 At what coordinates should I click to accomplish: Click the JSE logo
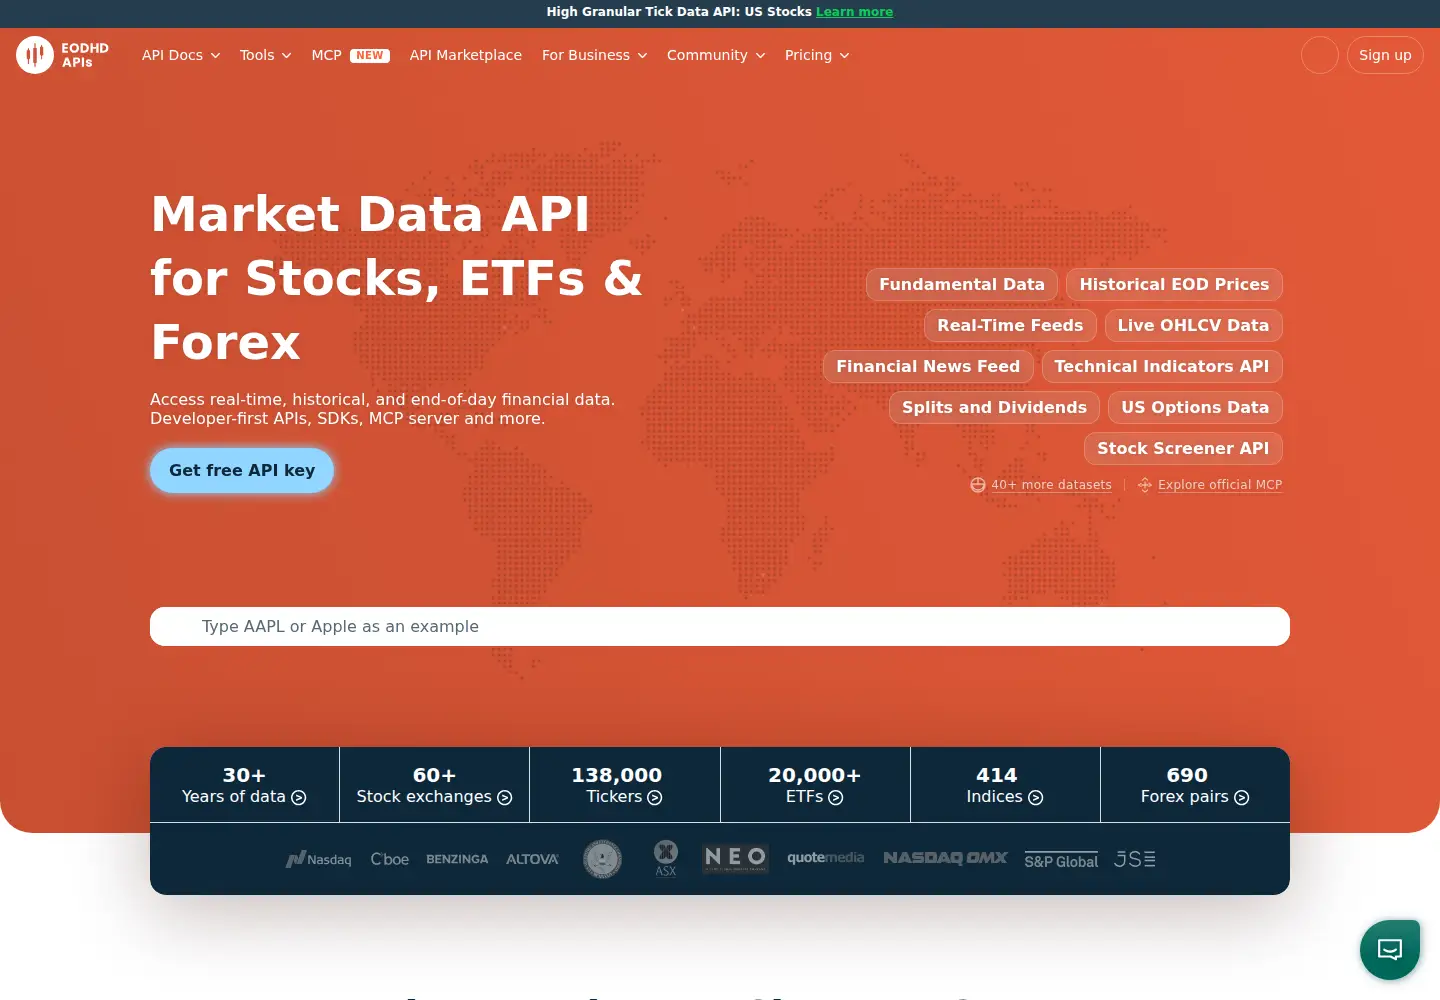tap(1135, 859)
